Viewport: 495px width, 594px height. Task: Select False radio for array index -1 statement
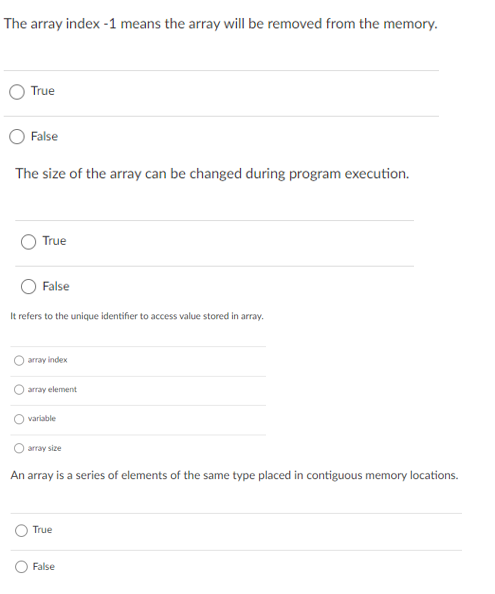[17, 137]
